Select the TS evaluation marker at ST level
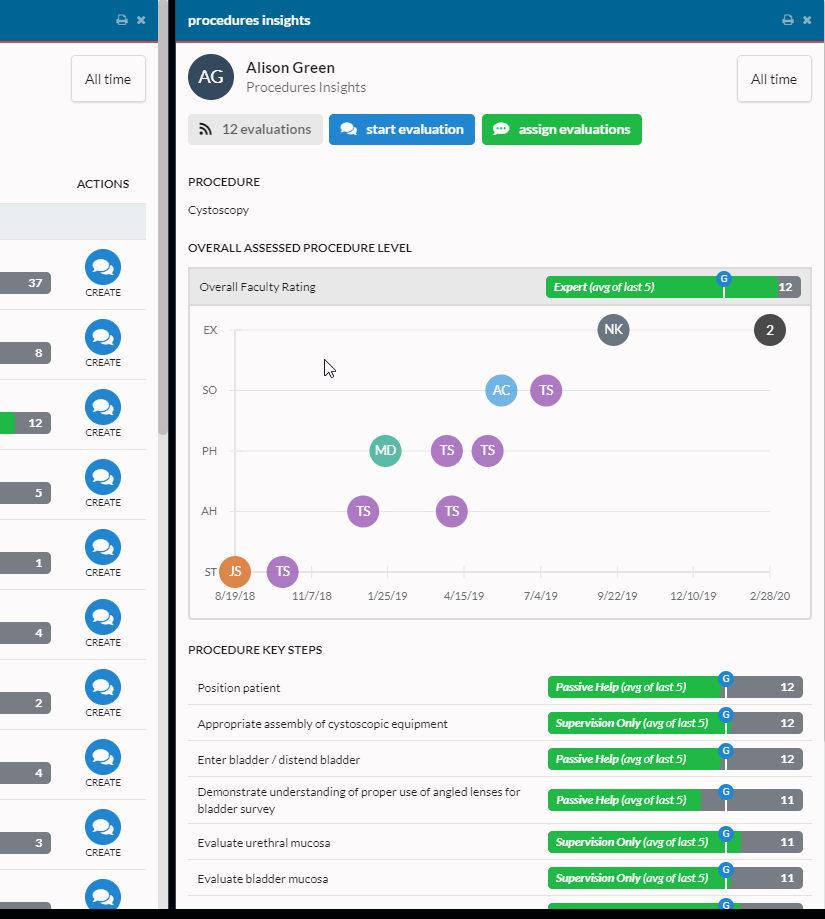Image resolution: width=825 pixels, height=919 pixels. point(282,571)
